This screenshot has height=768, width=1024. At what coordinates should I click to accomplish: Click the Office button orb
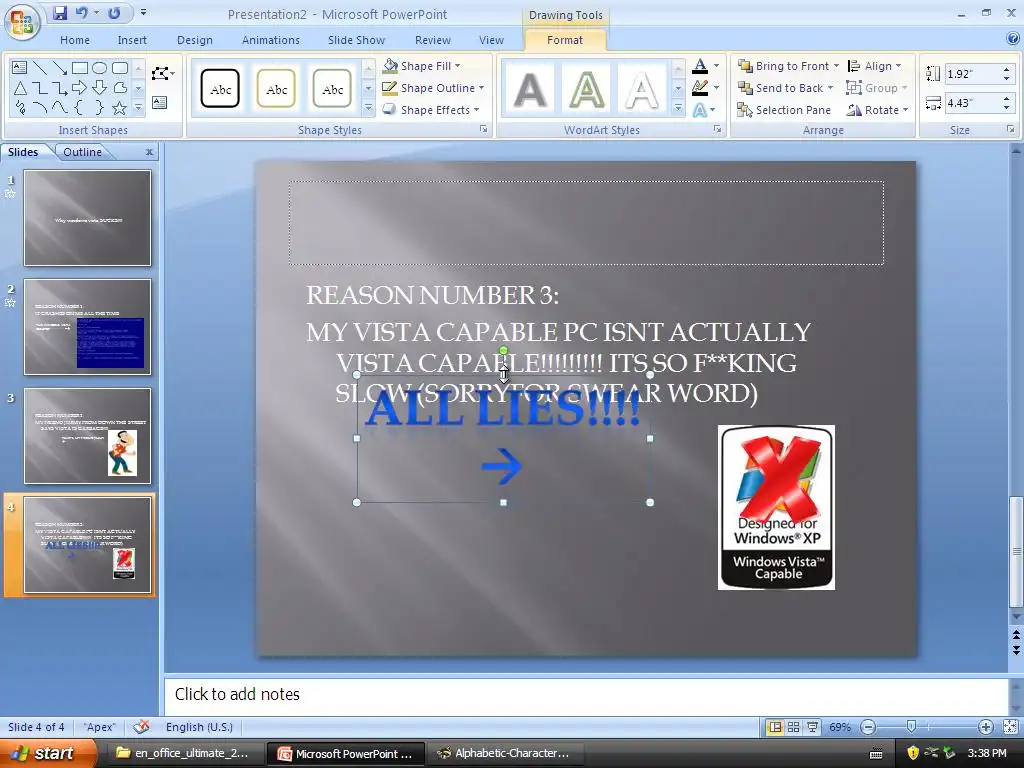(22, 23)
